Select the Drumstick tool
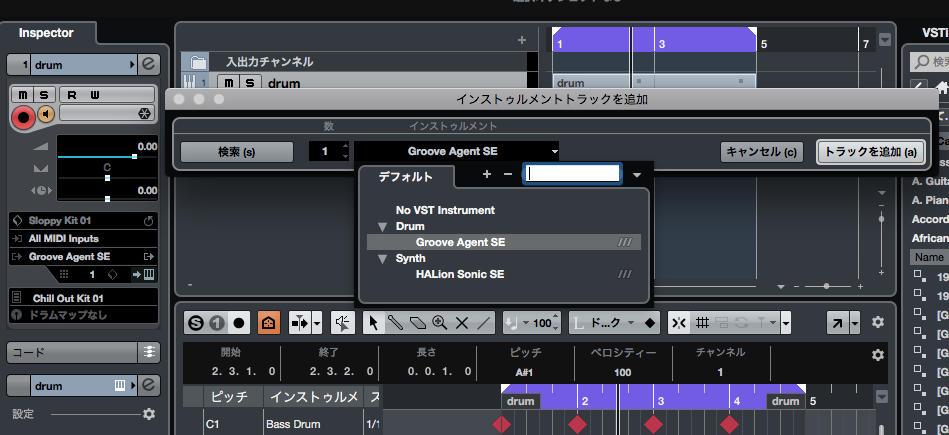949x435 pixels. pyautogui.click(x=395, y=323)
